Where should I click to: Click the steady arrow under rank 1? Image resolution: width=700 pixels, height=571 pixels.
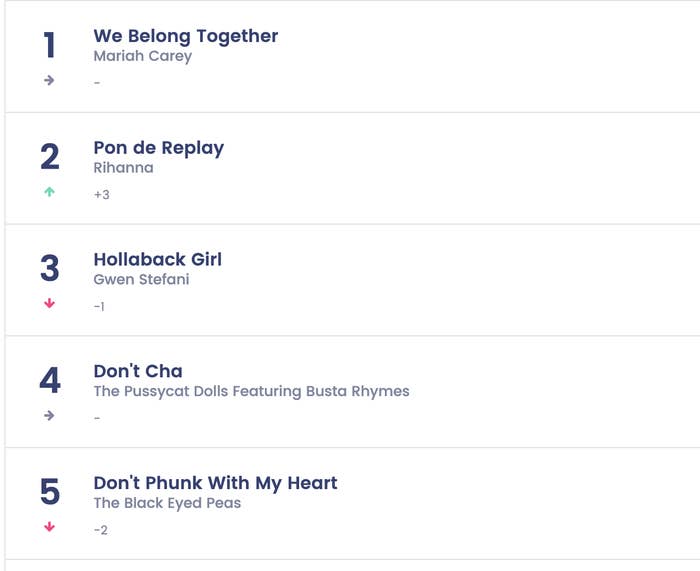coord(49,80)
